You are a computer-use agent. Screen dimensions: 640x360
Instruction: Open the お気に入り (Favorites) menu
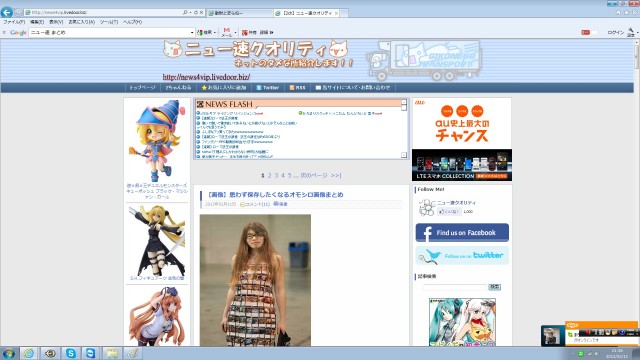pyautogui.click(x=81, y=22)
